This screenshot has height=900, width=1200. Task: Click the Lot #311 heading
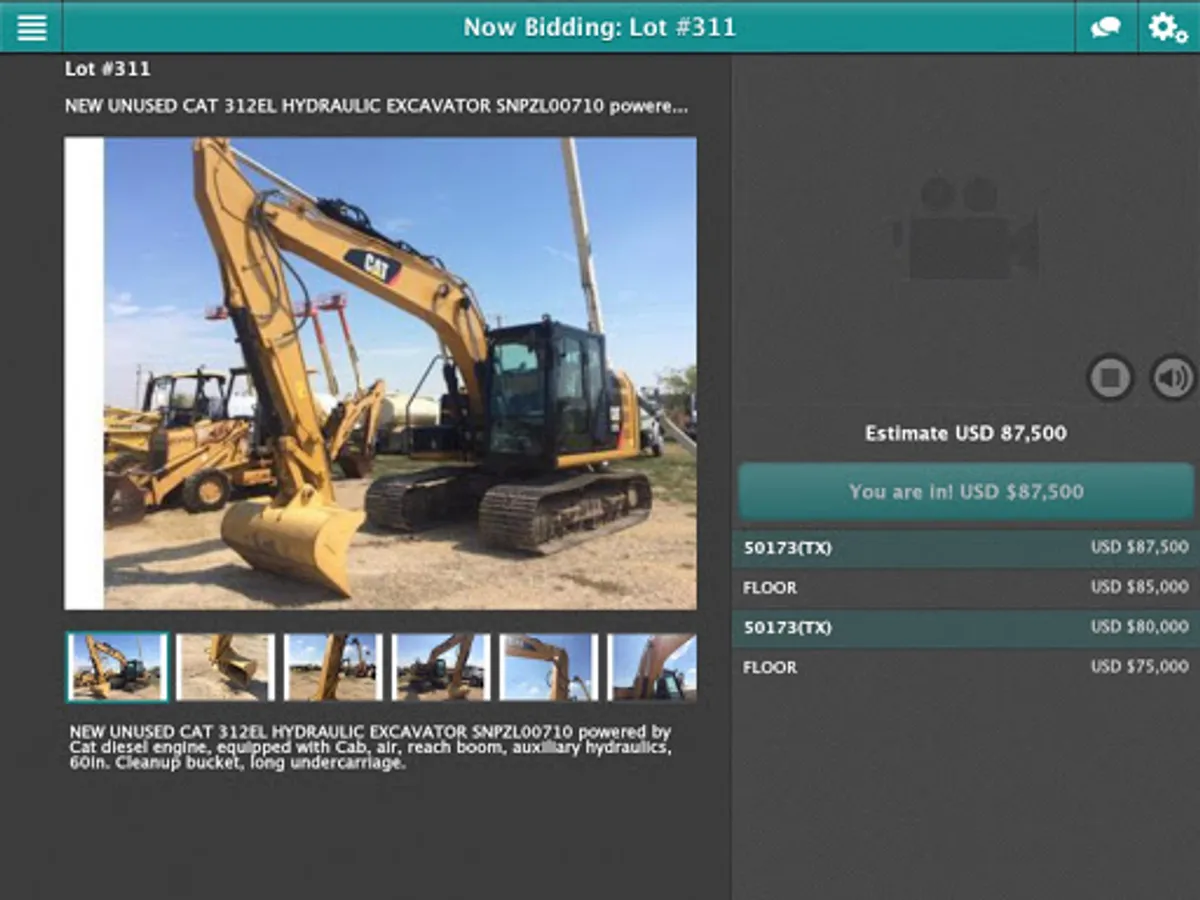108,69
